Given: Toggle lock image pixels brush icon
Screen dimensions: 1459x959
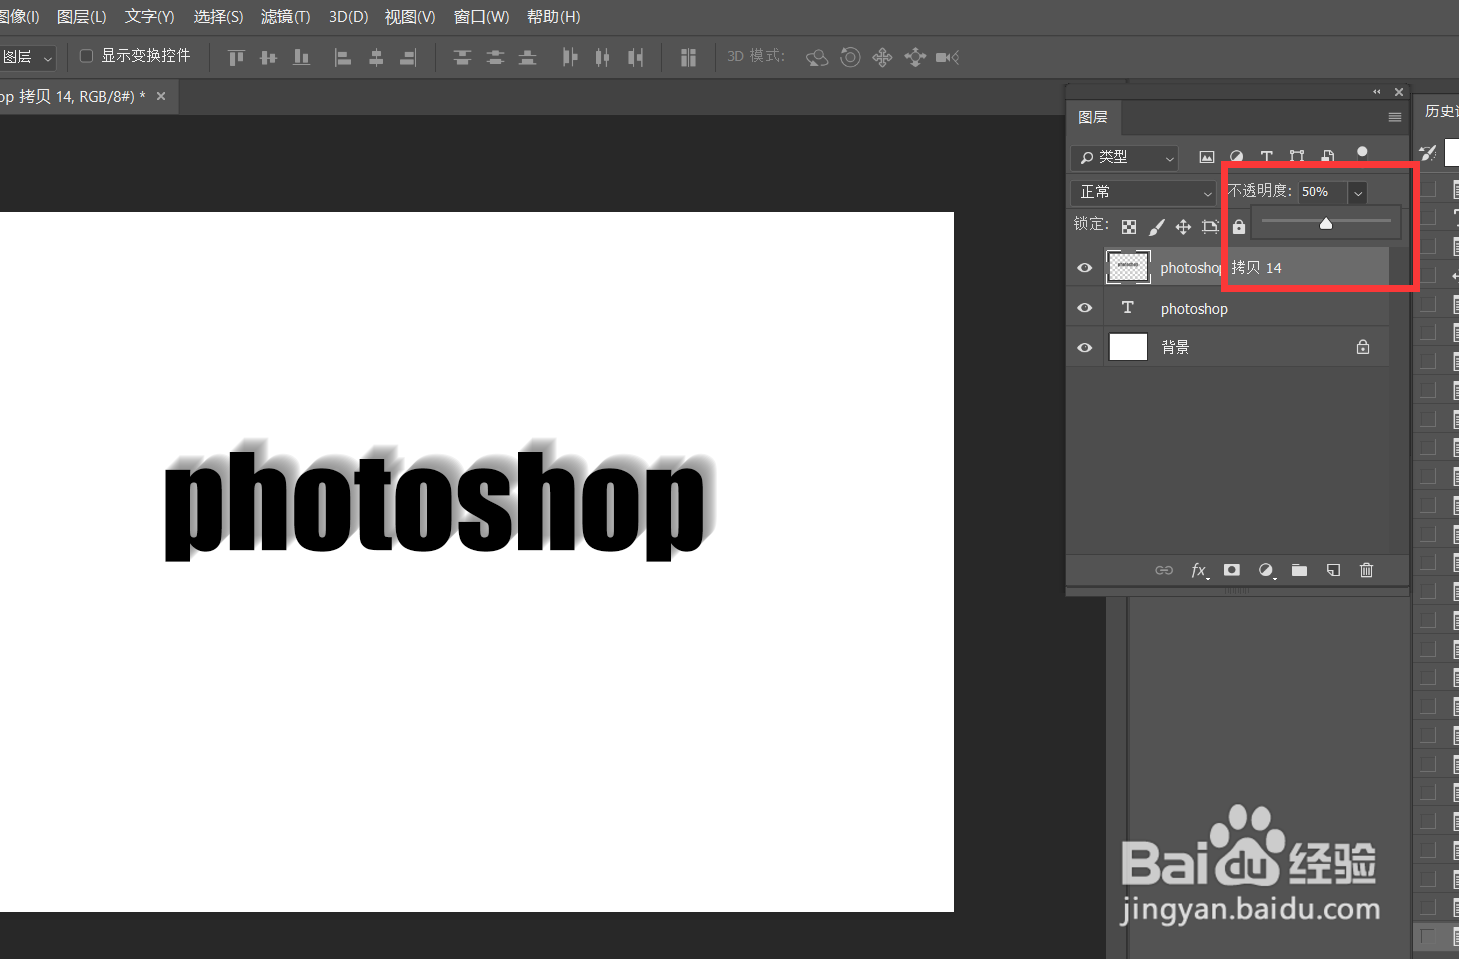Looking at the screenshot, I should click(1156, 227).
